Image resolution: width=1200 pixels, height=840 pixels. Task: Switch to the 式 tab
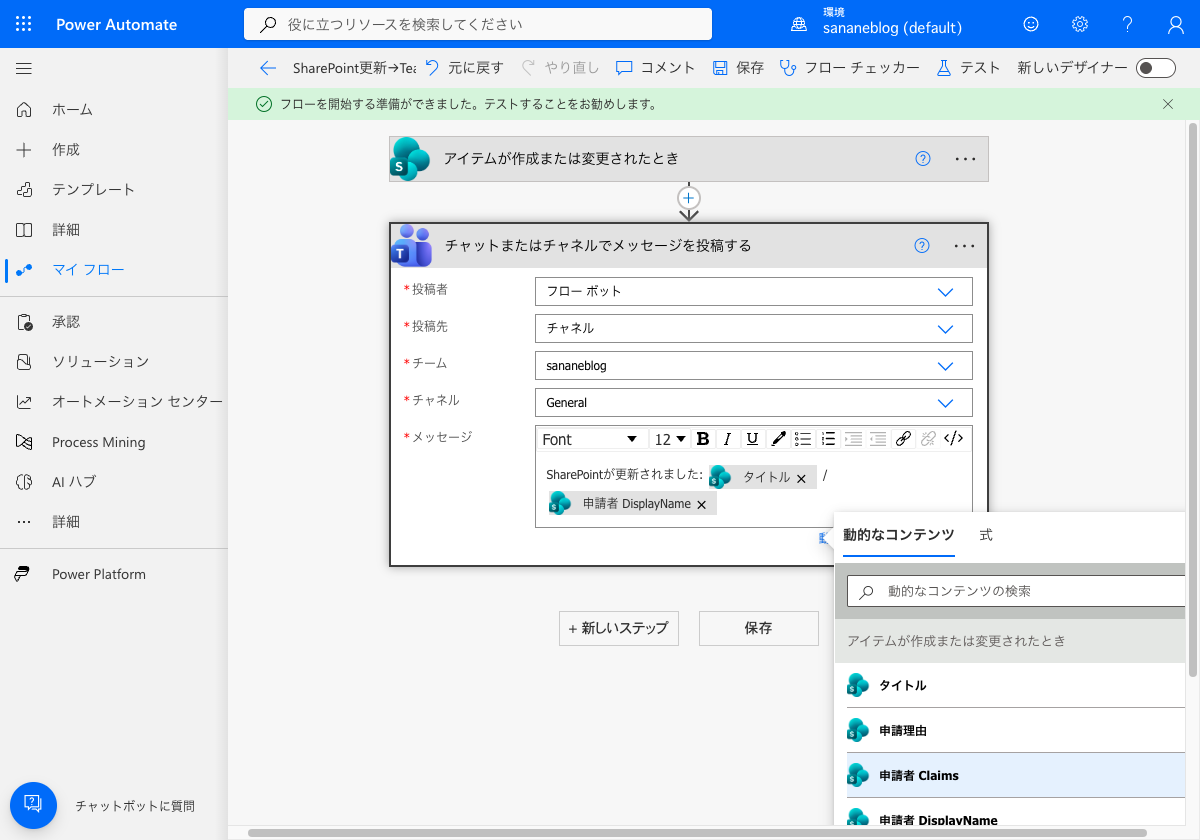coord(986,535)
